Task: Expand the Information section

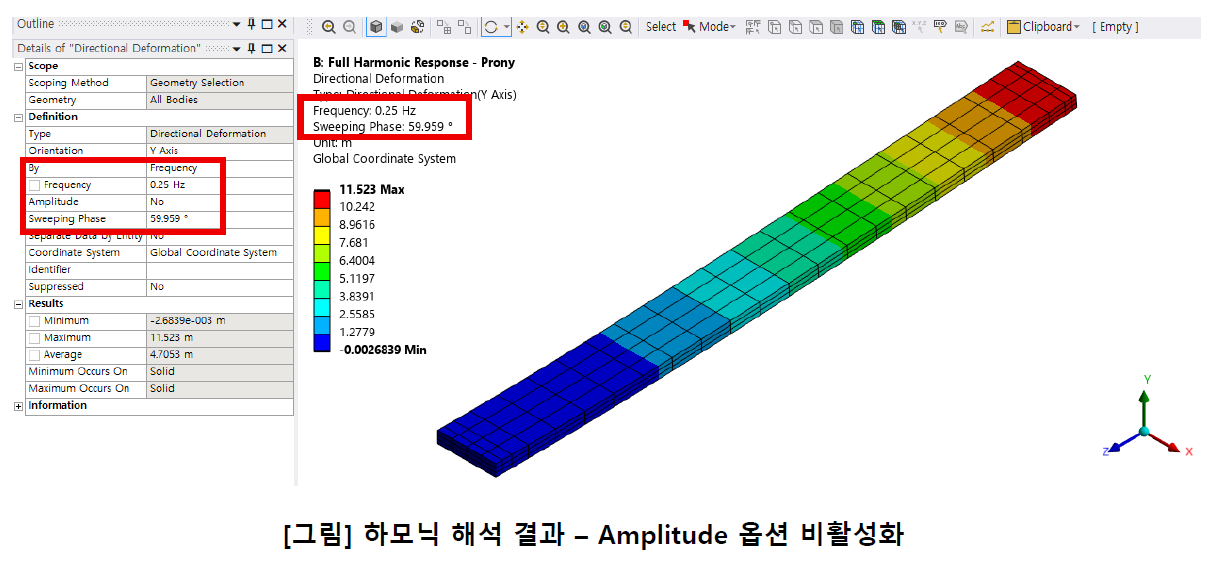Action: [x=18, y=406]
